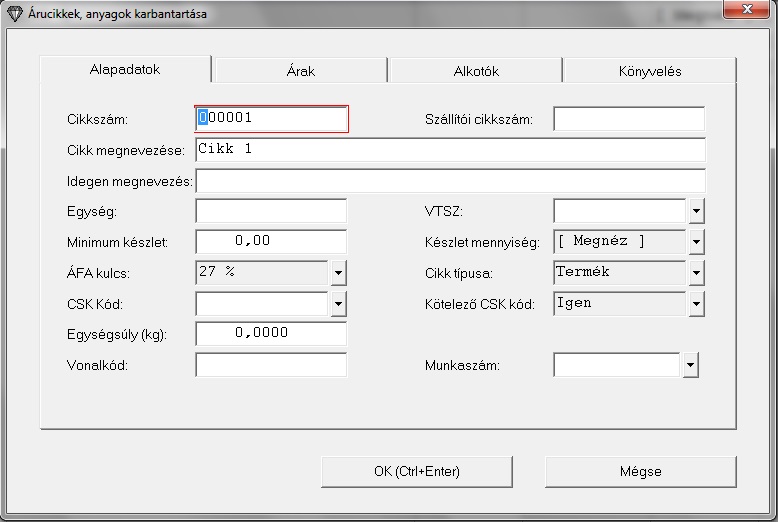Click into the Cikkszám input field

coord(271,119)
